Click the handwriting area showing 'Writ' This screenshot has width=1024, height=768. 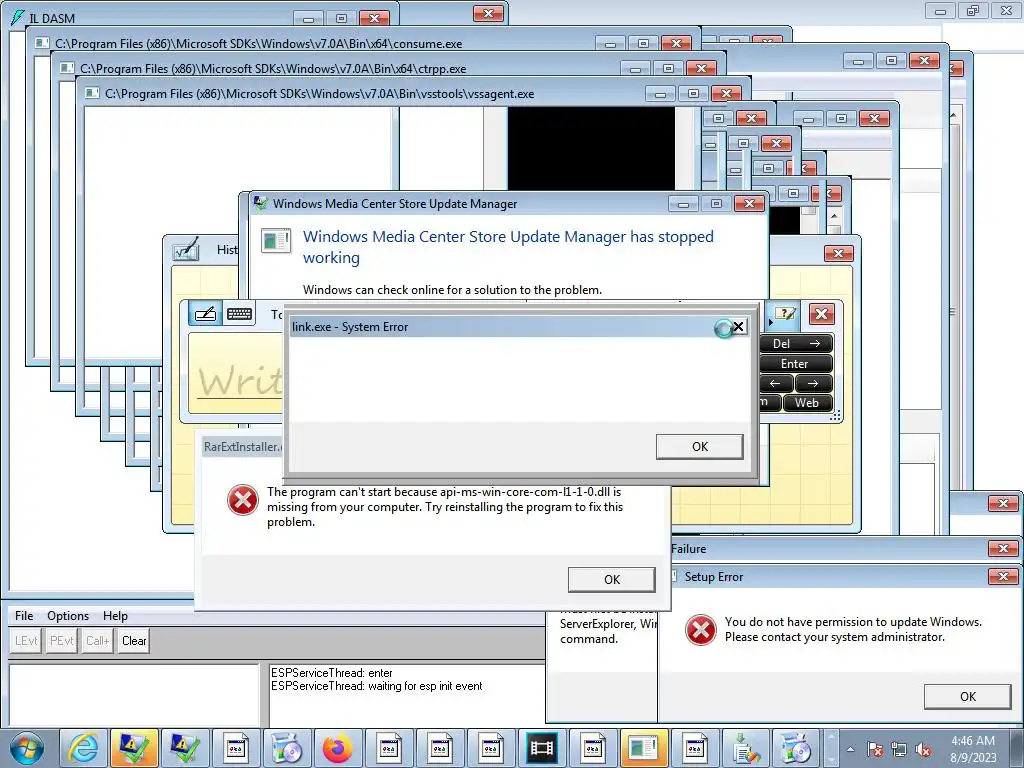click(x=236, y=373)
